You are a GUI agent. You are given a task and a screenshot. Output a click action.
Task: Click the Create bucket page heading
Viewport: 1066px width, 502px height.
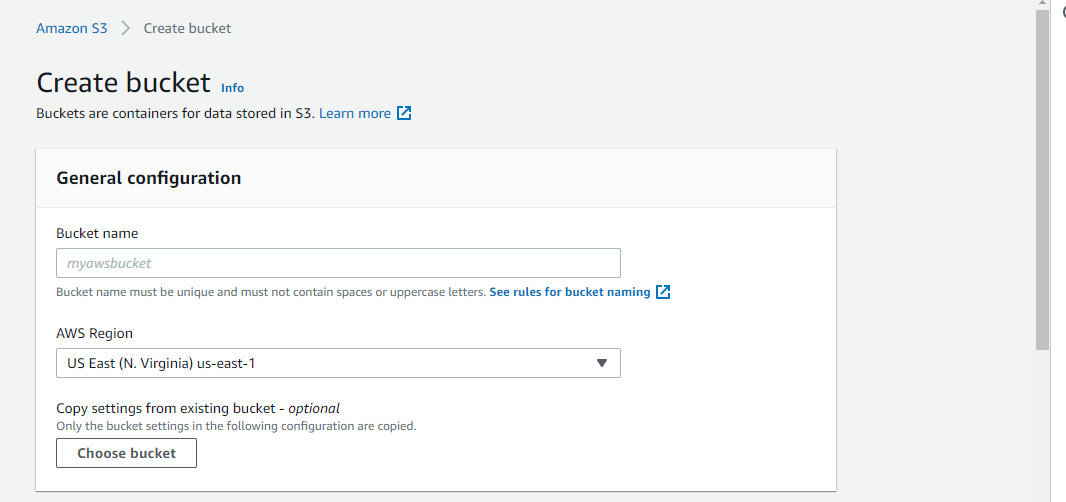coord(123,82)
